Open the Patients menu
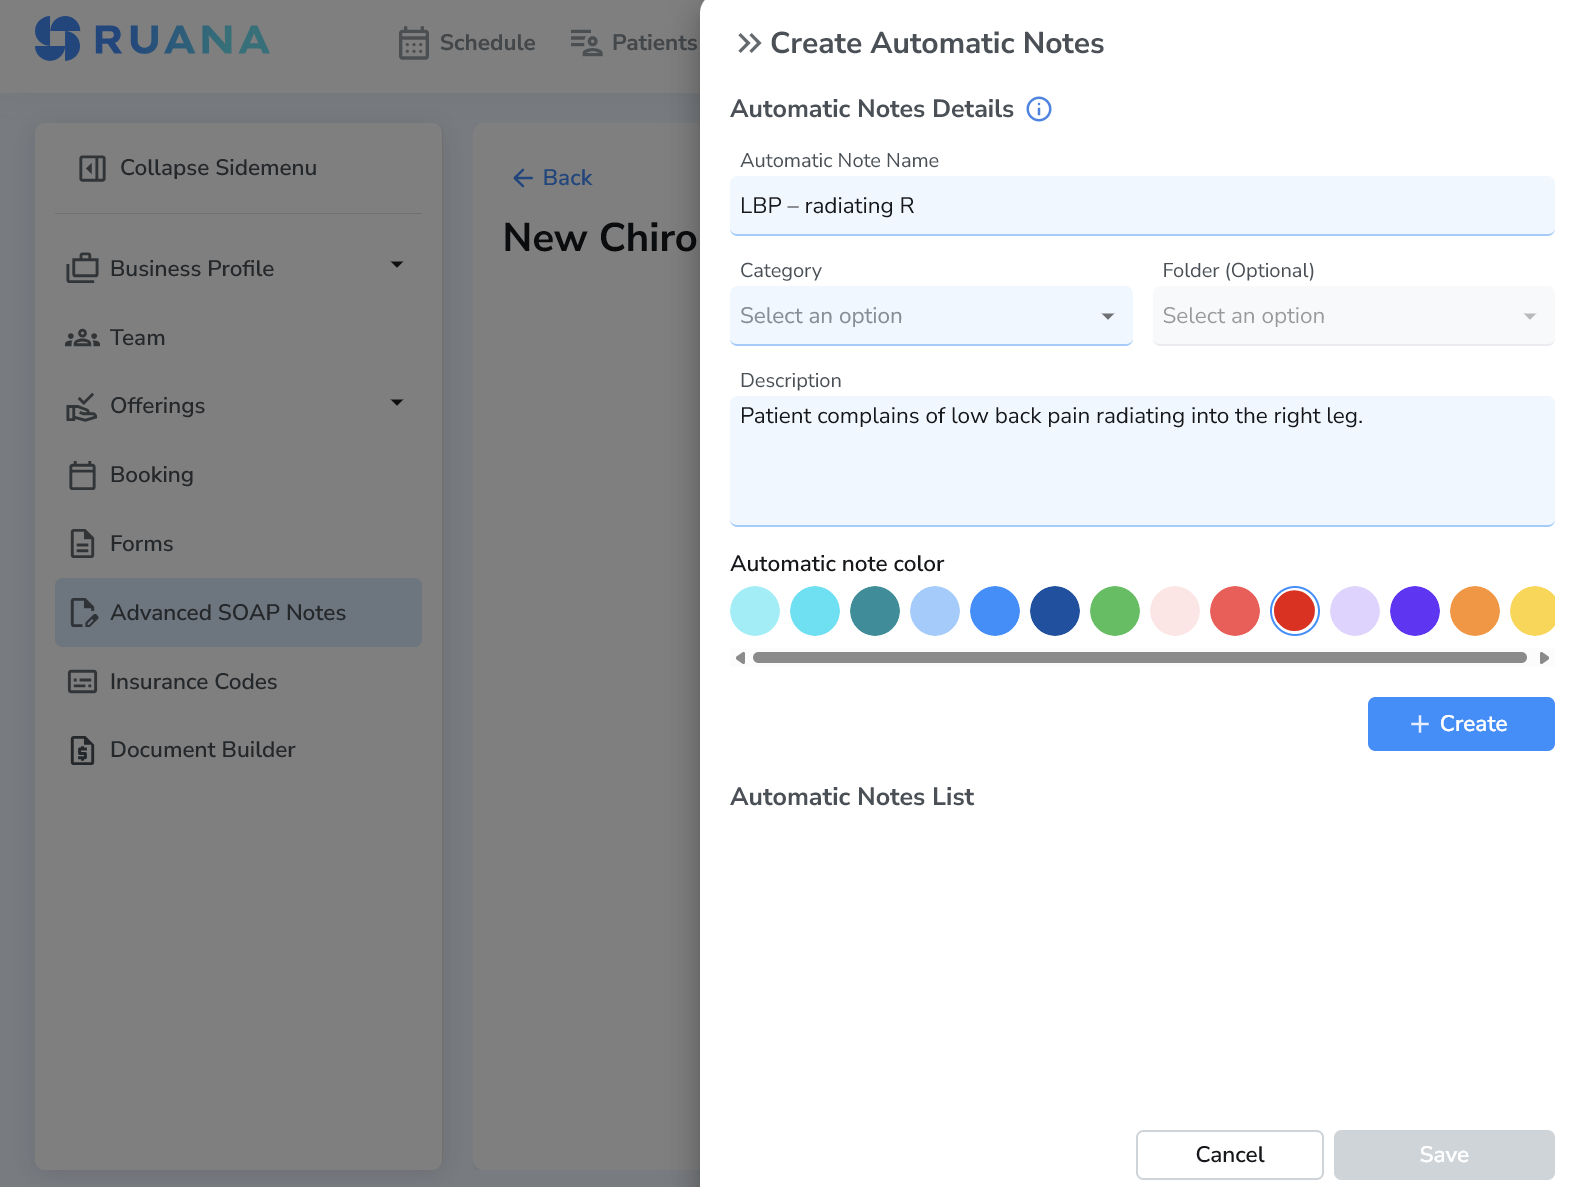Image resolution: width=1575 pixels, height=1187 pixels. click(634, 43)
